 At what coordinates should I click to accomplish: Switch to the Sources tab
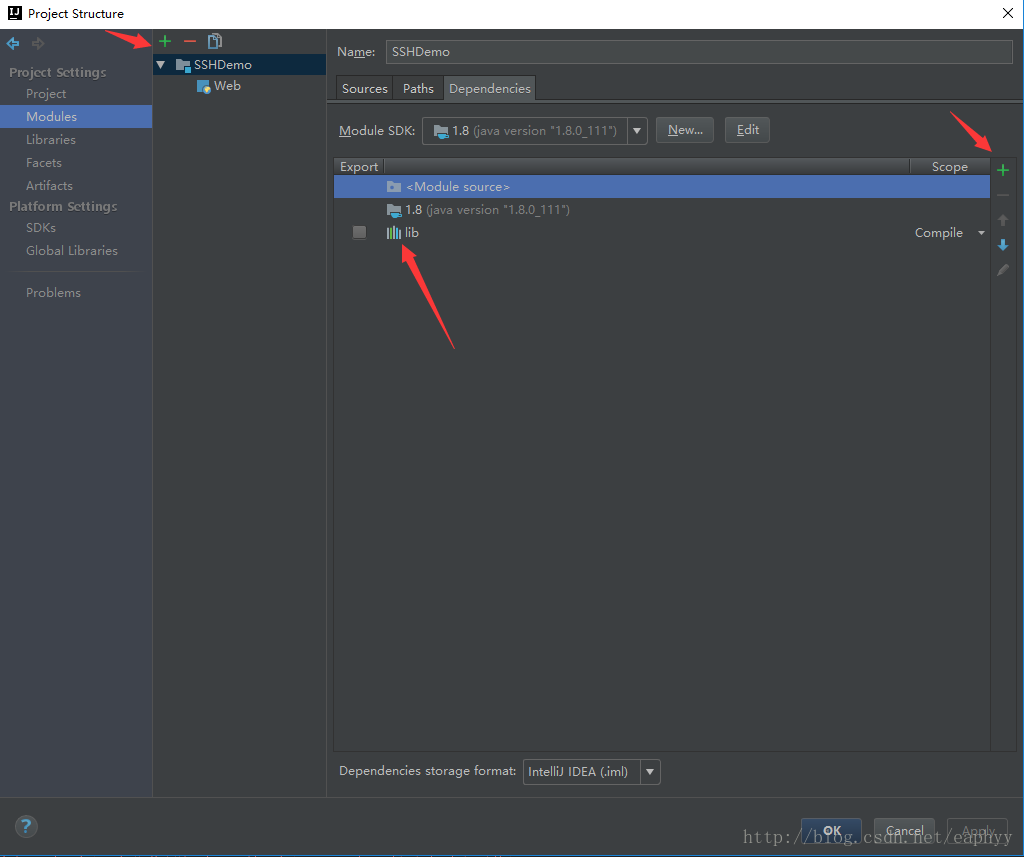click(364, 88)
